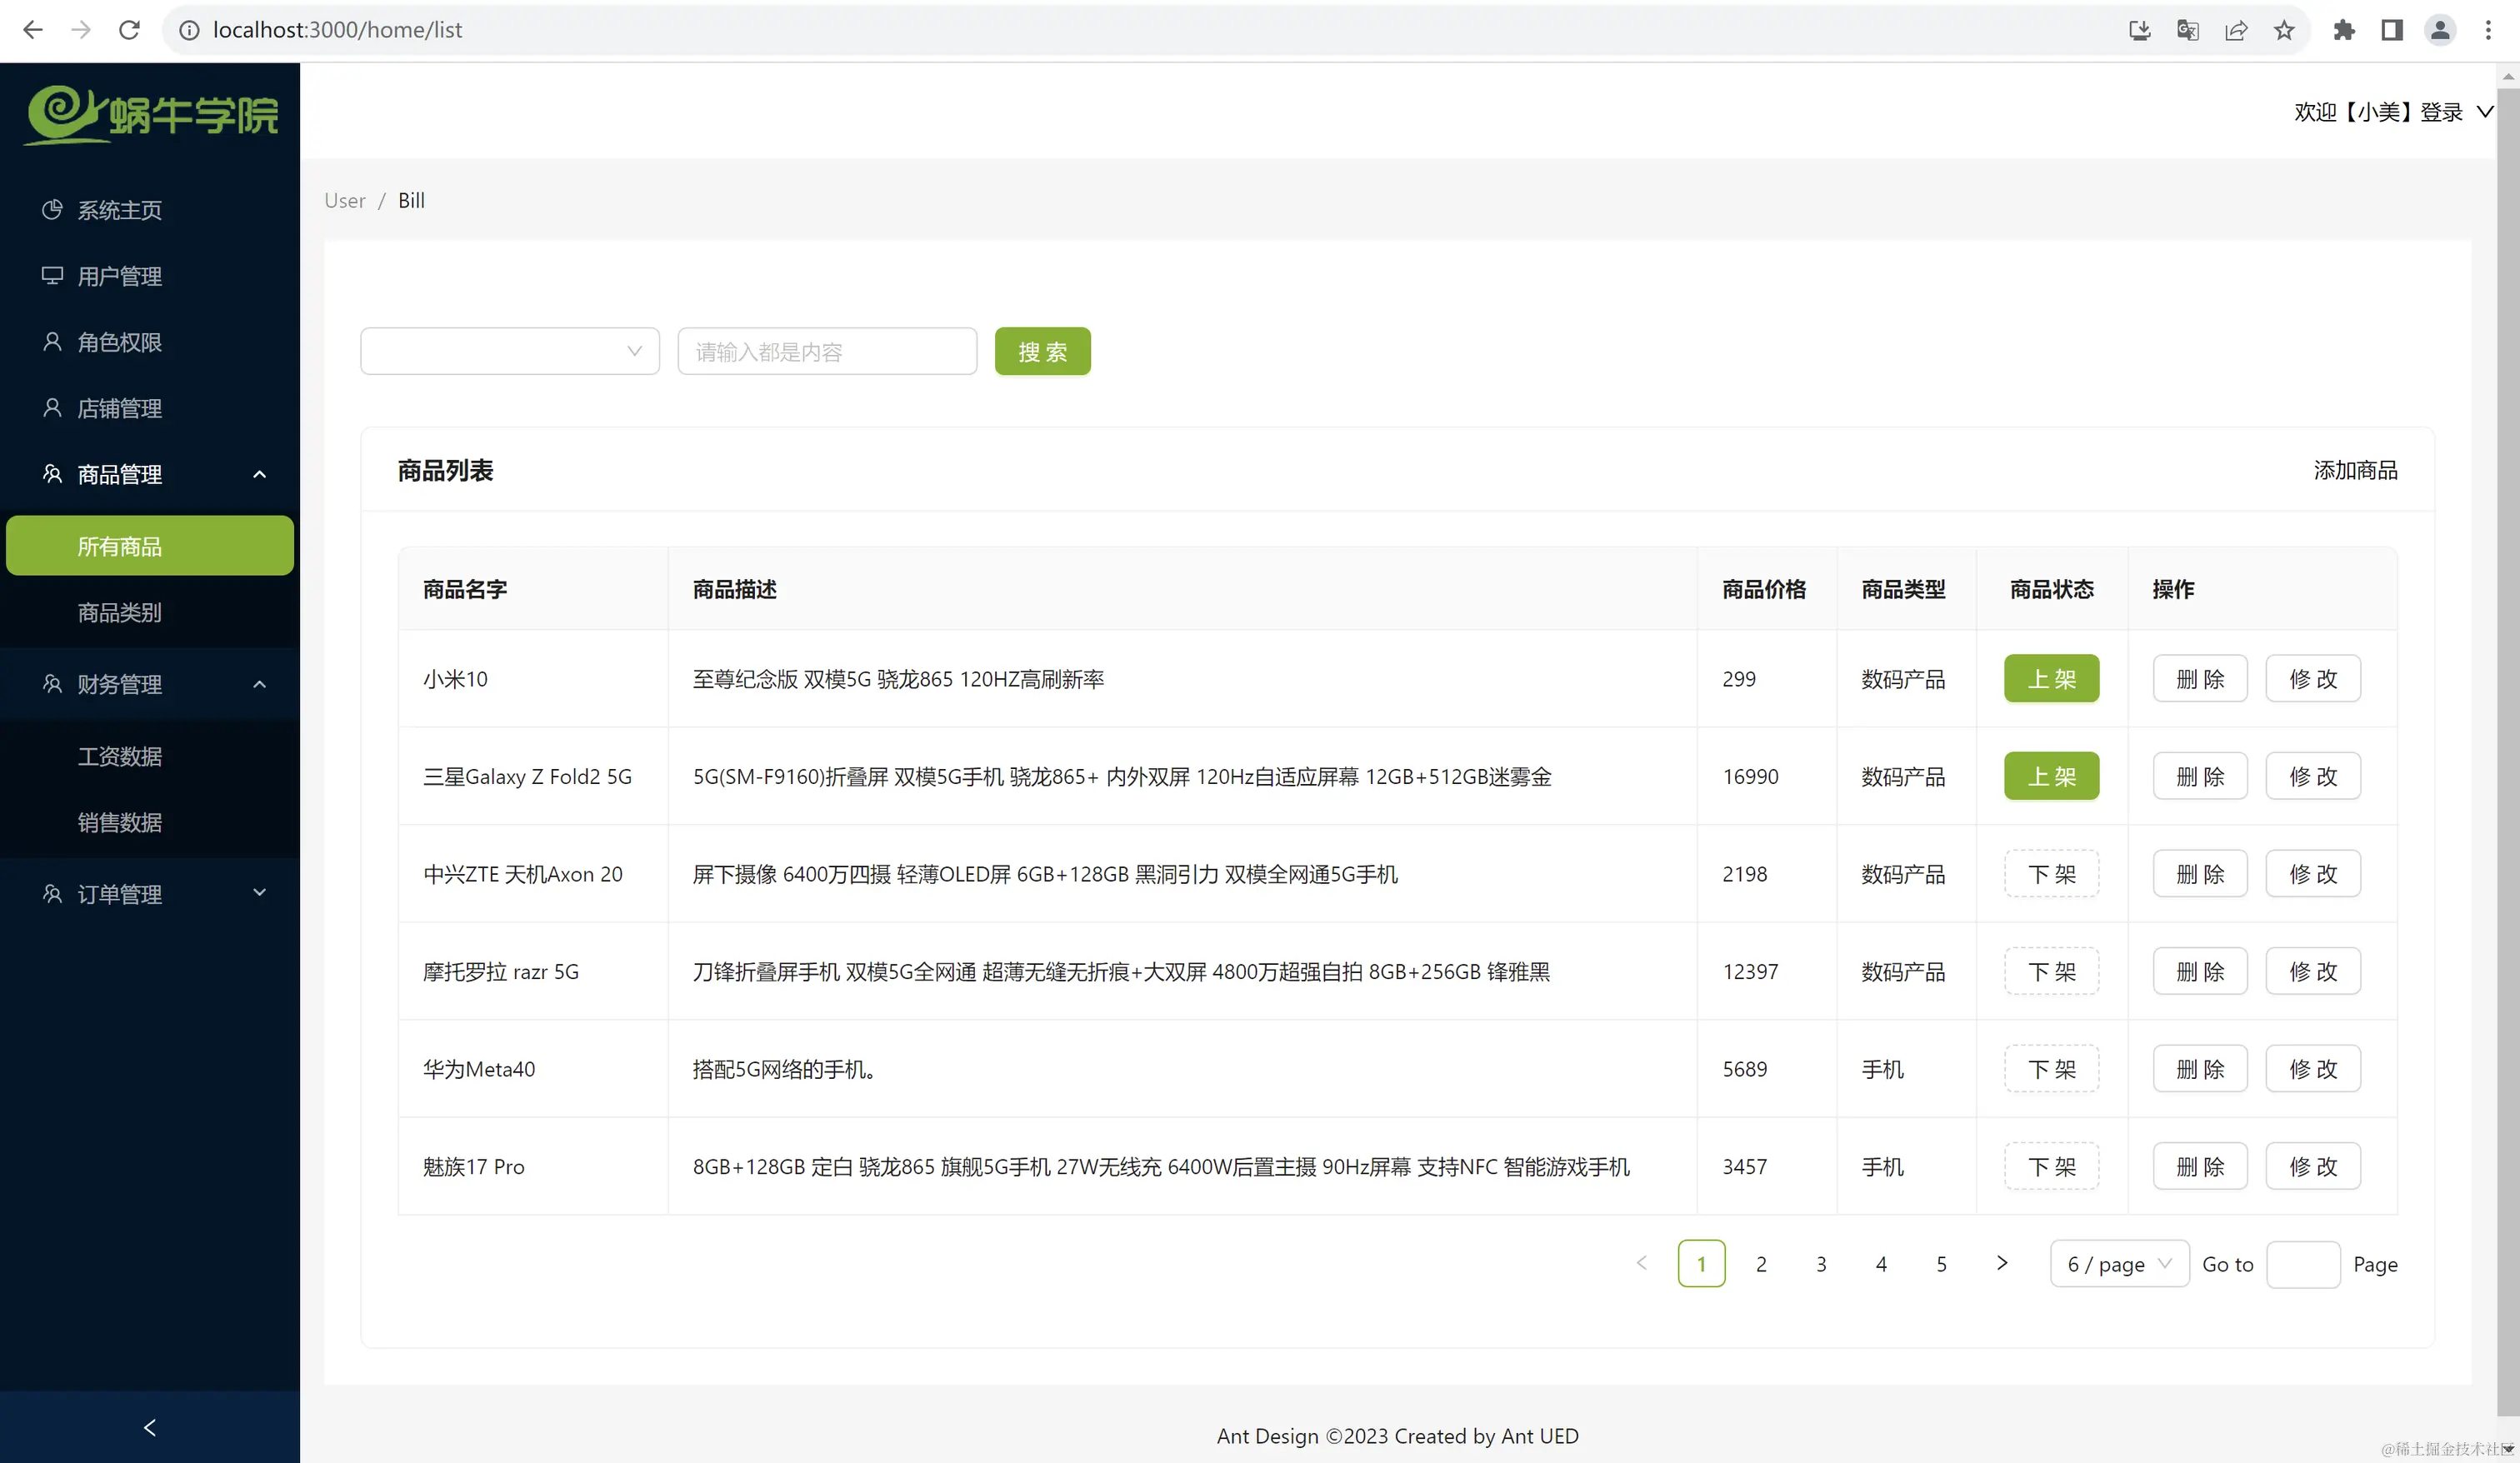Click the Google Translate icon in address bar
This screenshot has height=1463, width=2520.
coord(2187,30)
